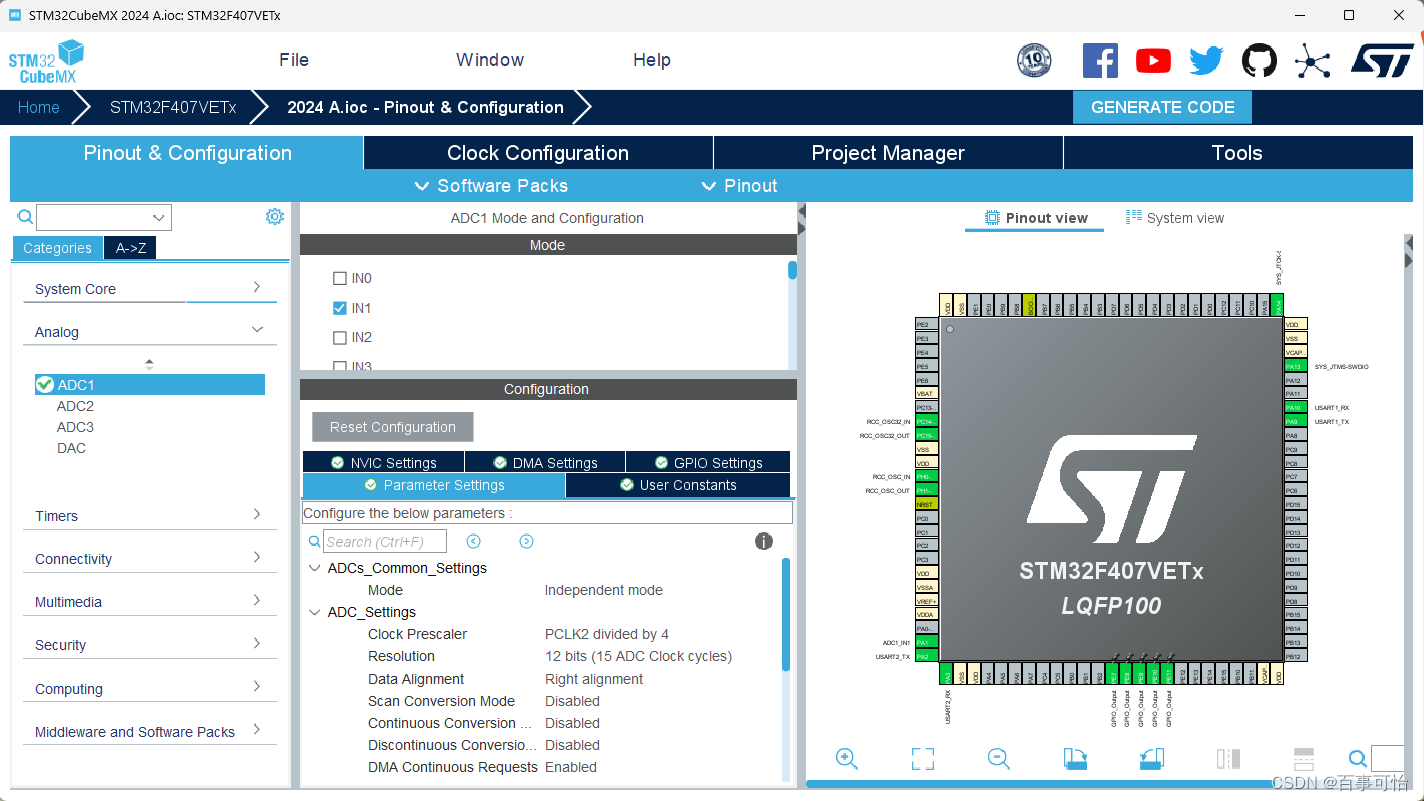Click the GENERATE CODE button
This screenshot has height=801, width=1424.
coord(1162,107)
